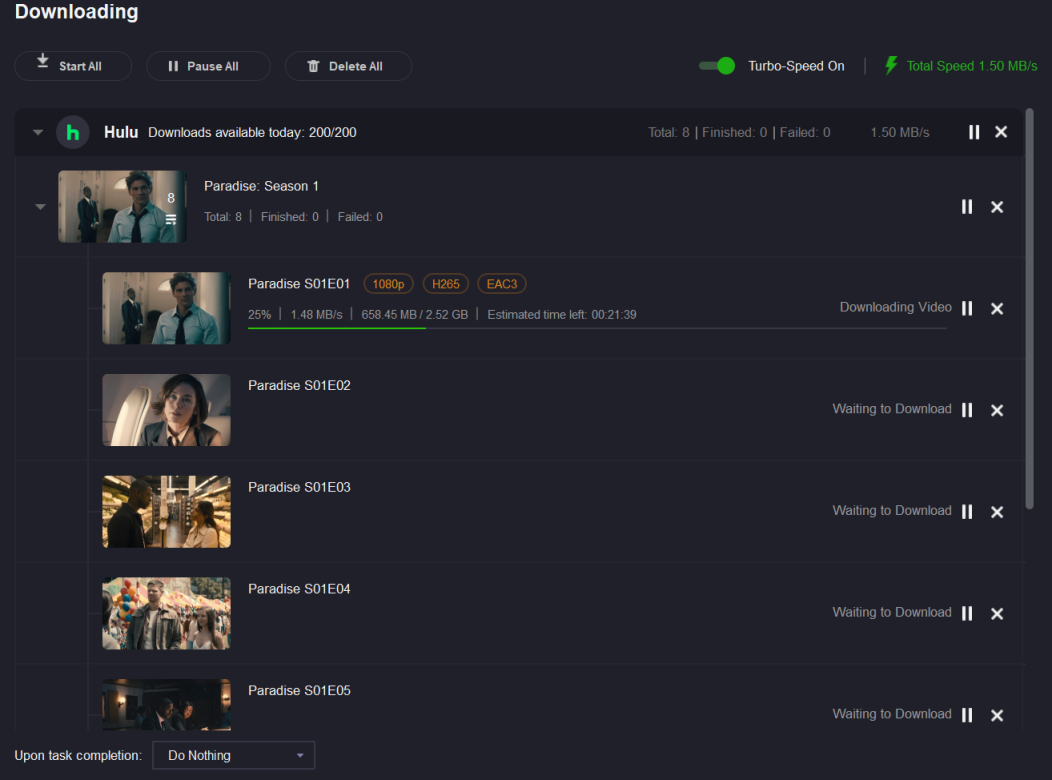Pause all Hulu service downloads

coord(974,132)
